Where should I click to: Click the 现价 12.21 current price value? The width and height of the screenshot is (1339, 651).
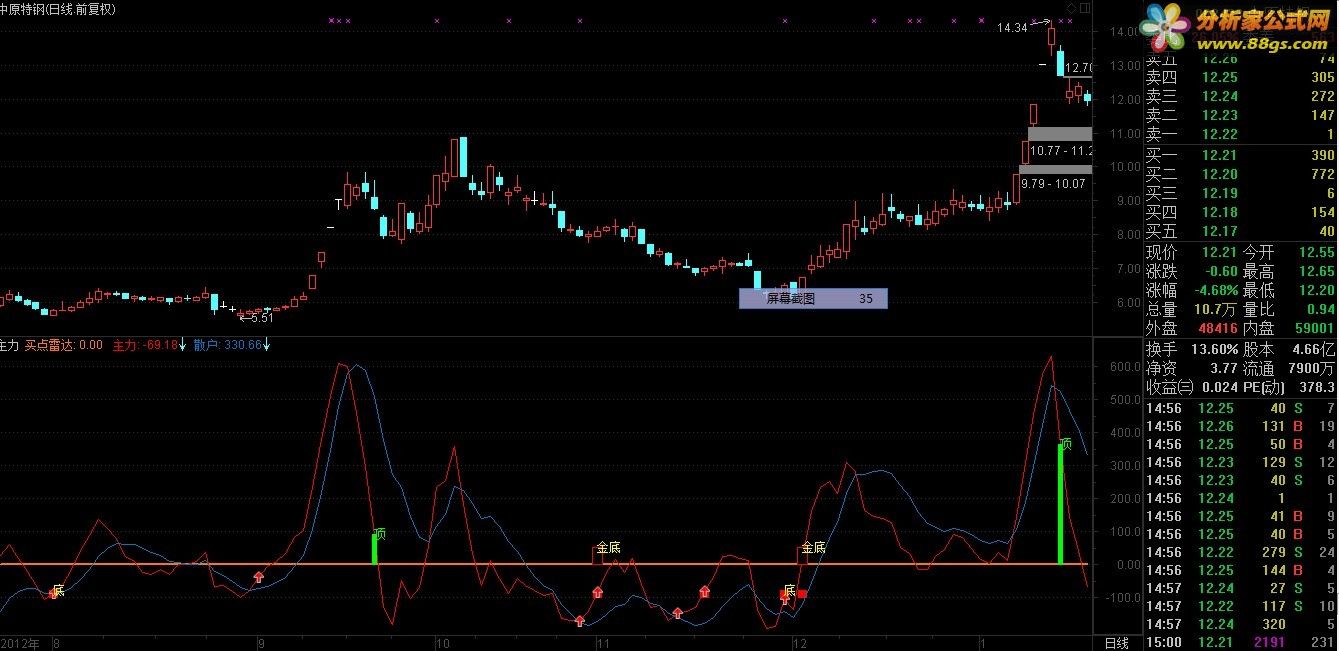point(1218,252)
